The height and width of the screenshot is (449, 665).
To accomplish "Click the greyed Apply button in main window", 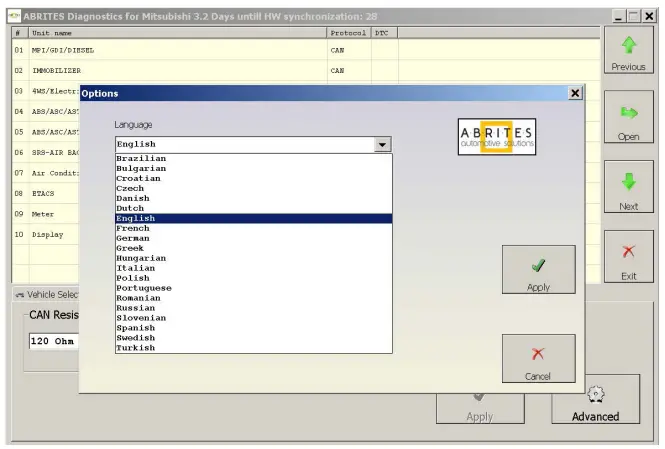I will point(480,409).
